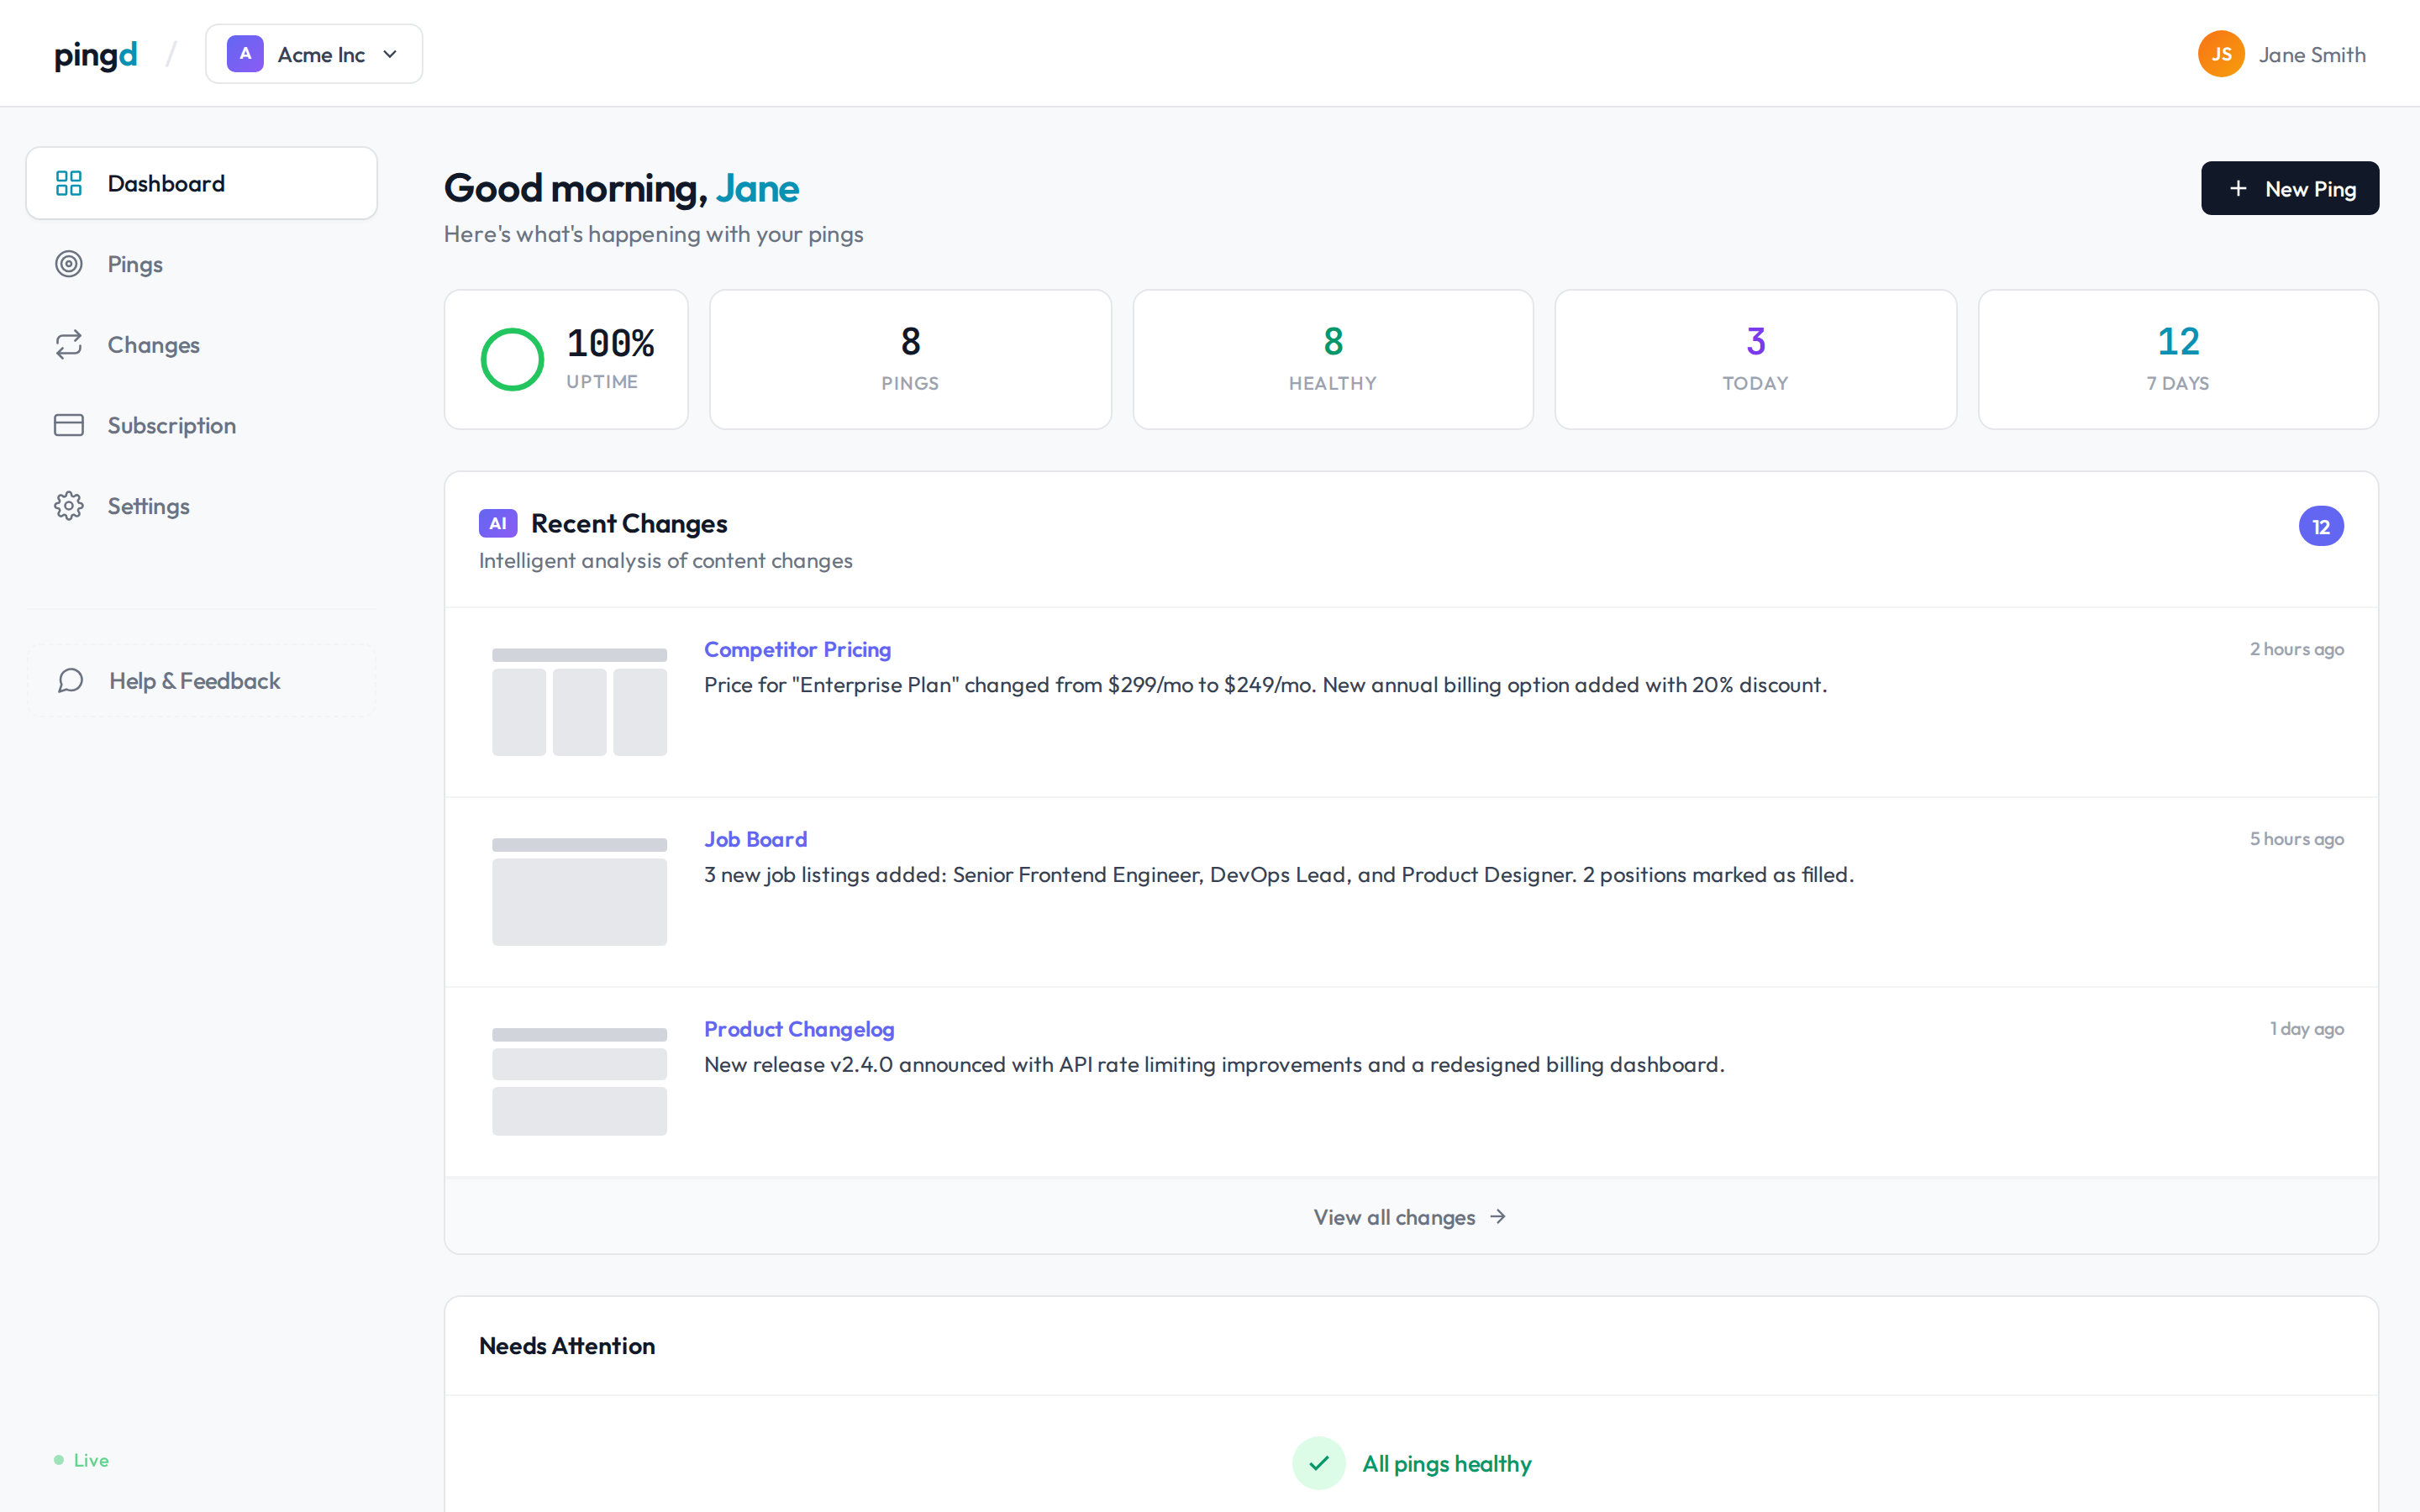The width and height of the screenshot is (2420, 1512).
Task: Open the Subscription page from sidebar
Action: pyautogui.click(x=171, y=424)
